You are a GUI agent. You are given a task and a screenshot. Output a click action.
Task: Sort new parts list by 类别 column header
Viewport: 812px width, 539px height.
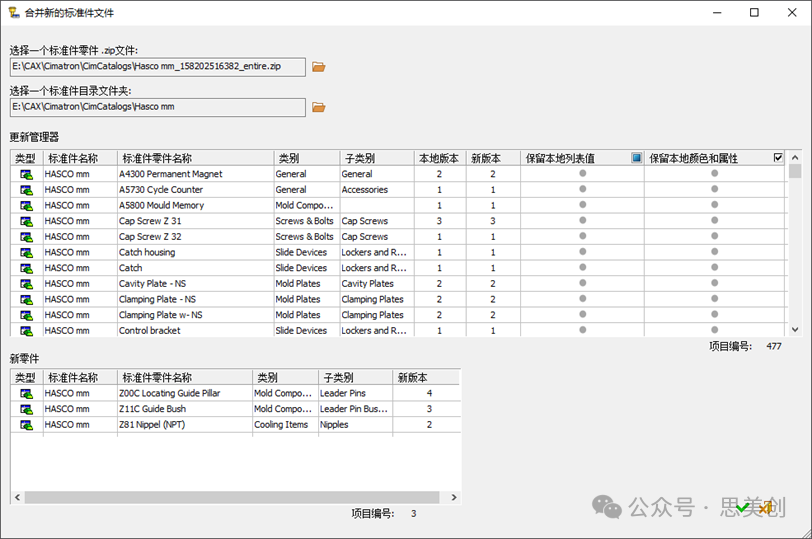285,377
